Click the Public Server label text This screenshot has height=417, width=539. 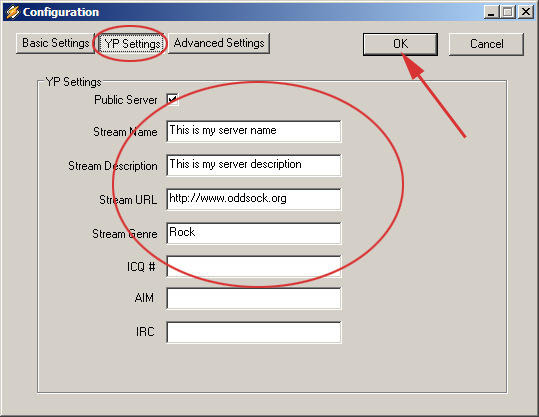point(125,100)
